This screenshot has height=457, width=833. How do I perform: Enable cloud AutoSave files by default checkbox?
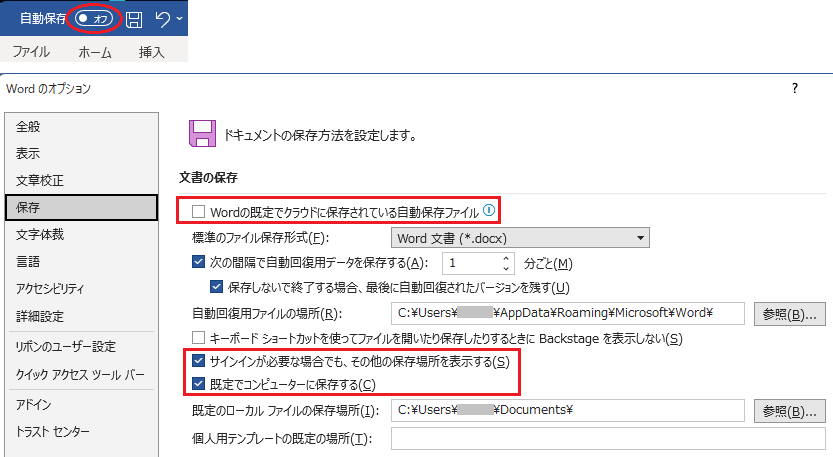pyautogui.click(x=198, y=211)
